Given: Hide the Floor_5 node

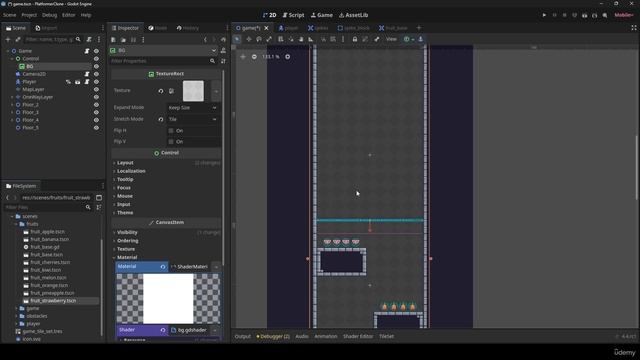Looking at the screenshot, I should (96, 128).
